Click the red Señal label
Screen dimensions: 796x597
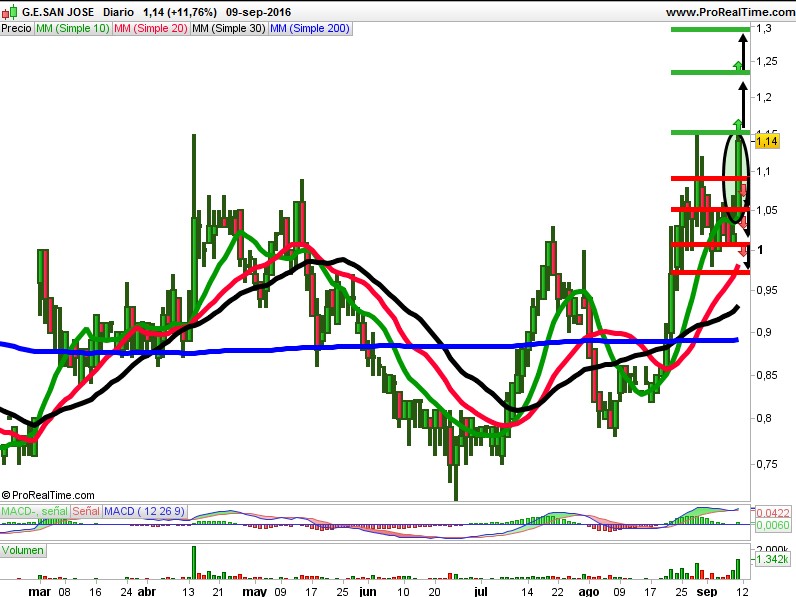86,511
